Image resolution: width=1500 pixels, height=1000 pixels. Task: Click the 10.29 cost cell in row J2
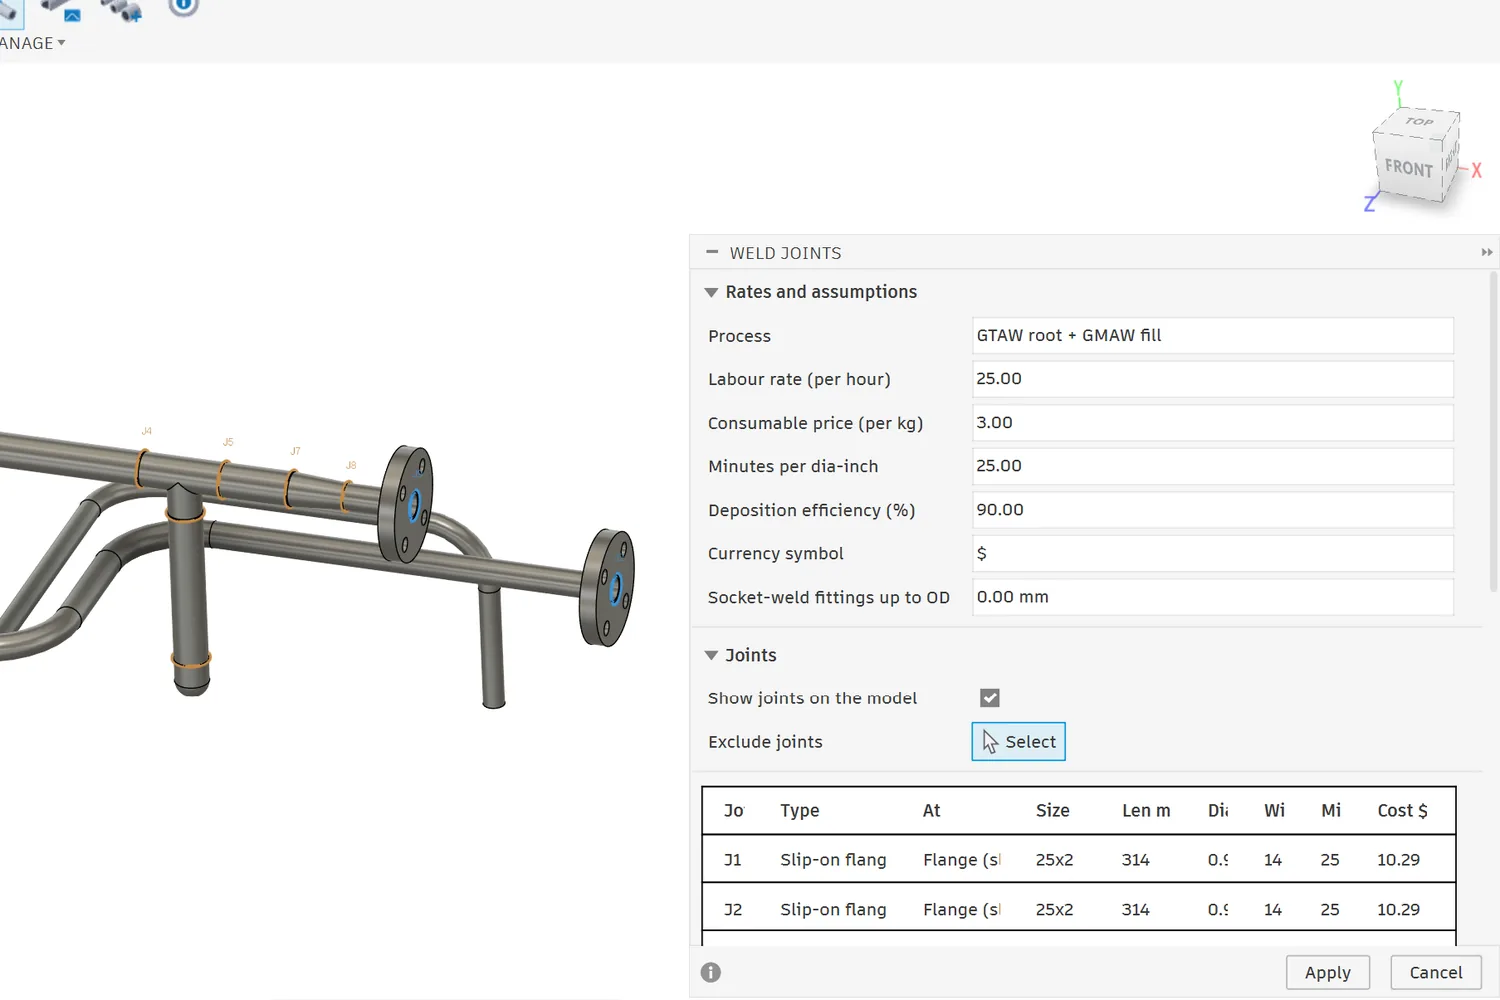pyautogui.click(x=1398, y=909)
